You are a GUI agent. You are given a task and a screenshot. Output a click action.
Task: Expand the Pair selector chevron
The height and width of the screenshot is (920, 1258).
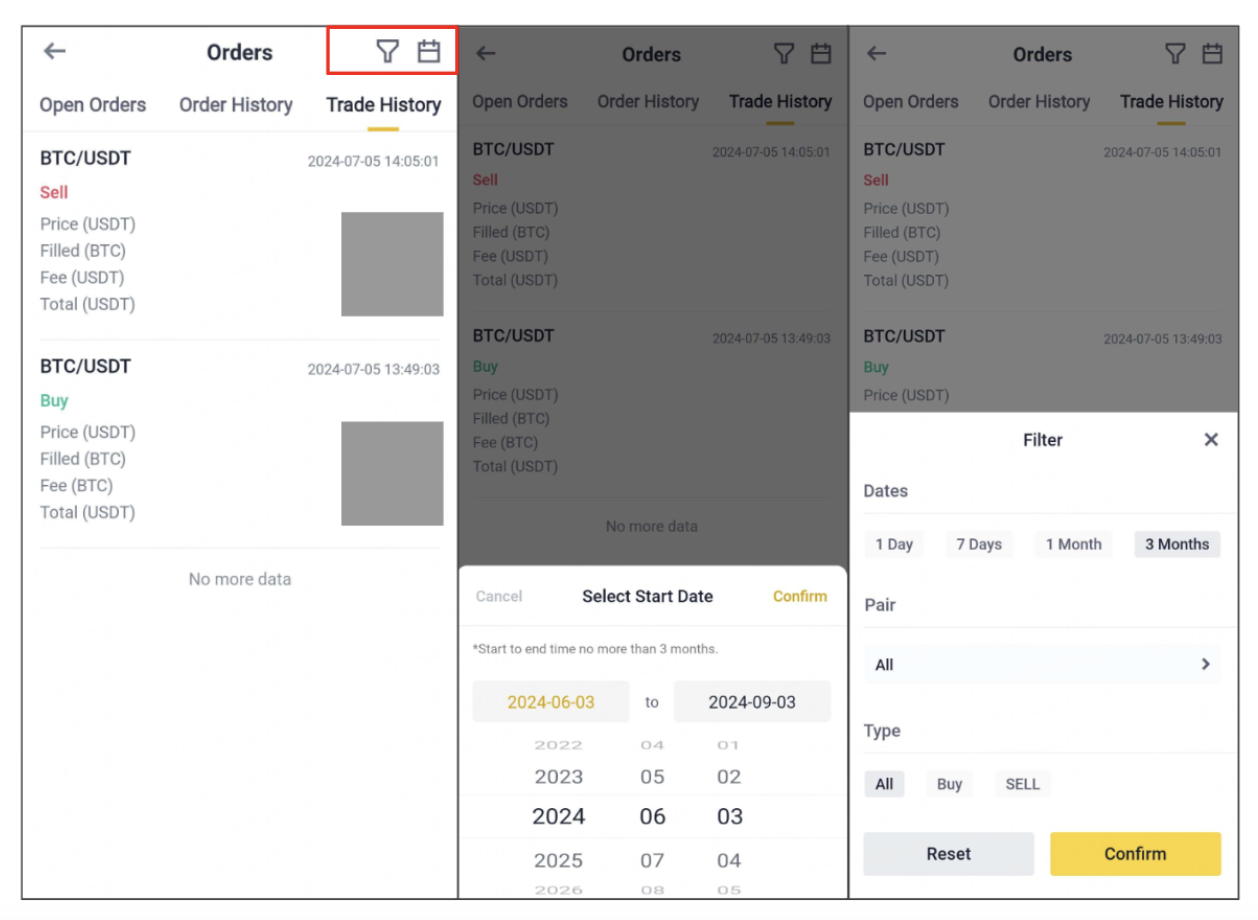pos(1205,664)
